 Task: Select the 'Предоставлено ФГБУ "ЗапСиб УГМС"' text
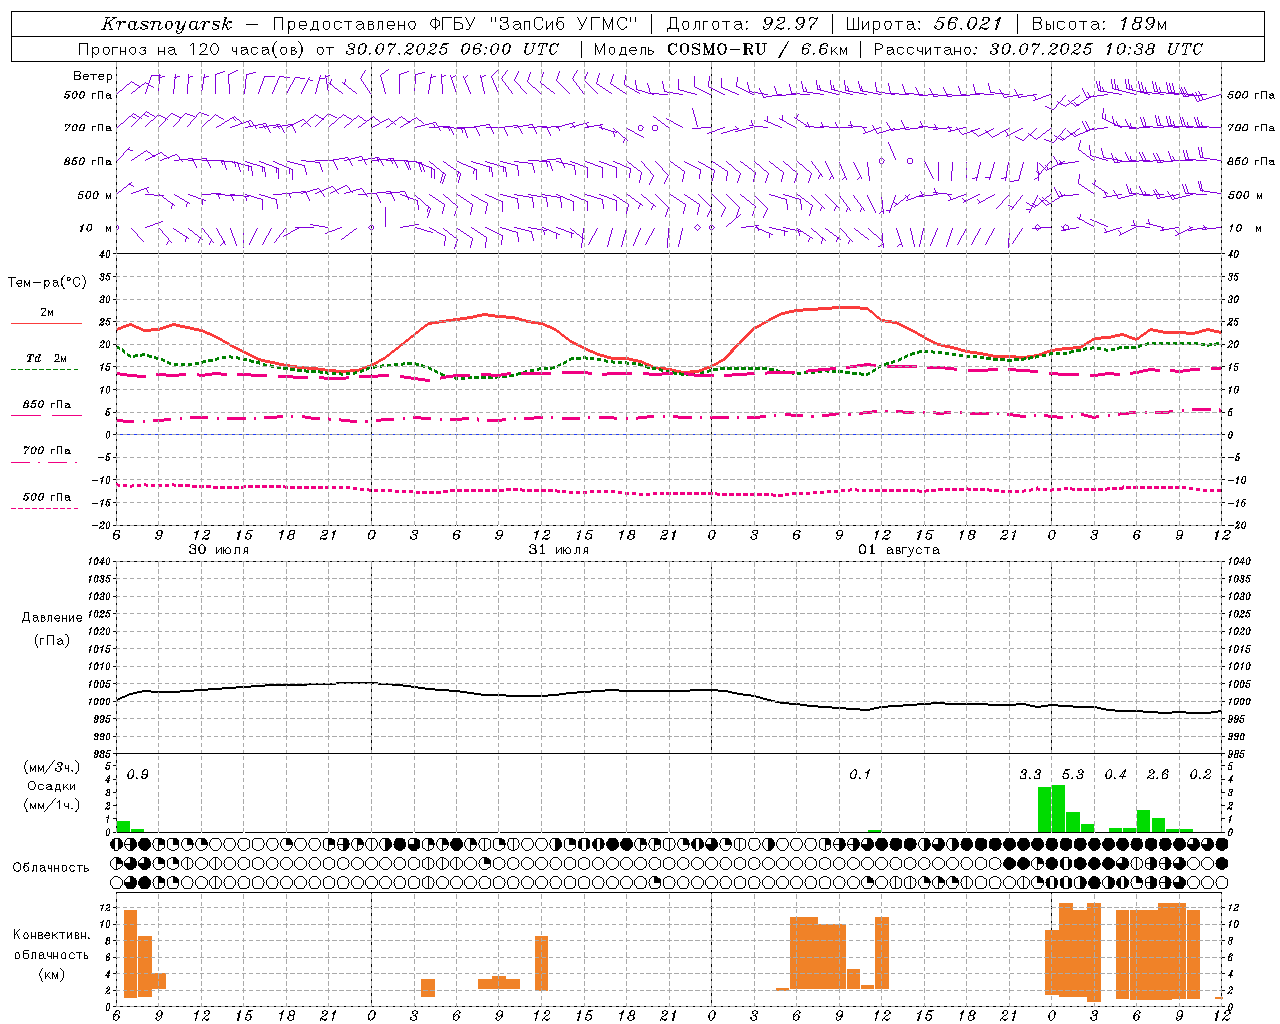coord(455,24)
